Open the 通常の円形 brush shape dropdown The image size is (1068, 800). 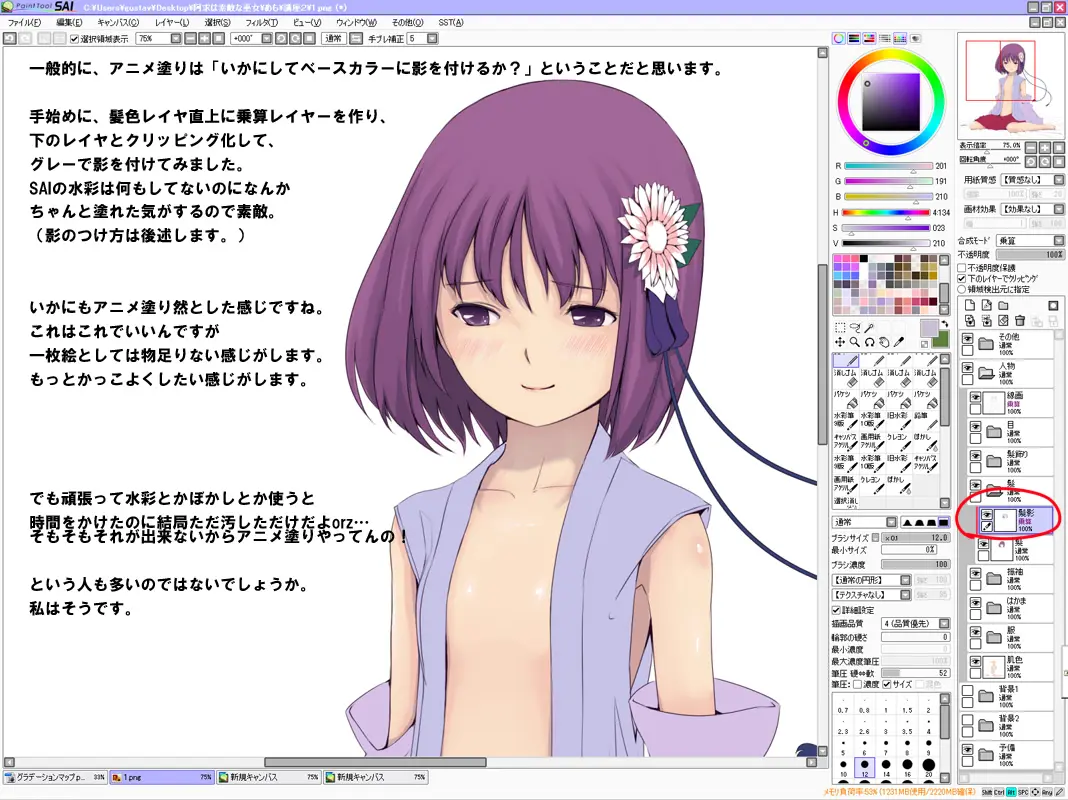click(x=905, y=580)
